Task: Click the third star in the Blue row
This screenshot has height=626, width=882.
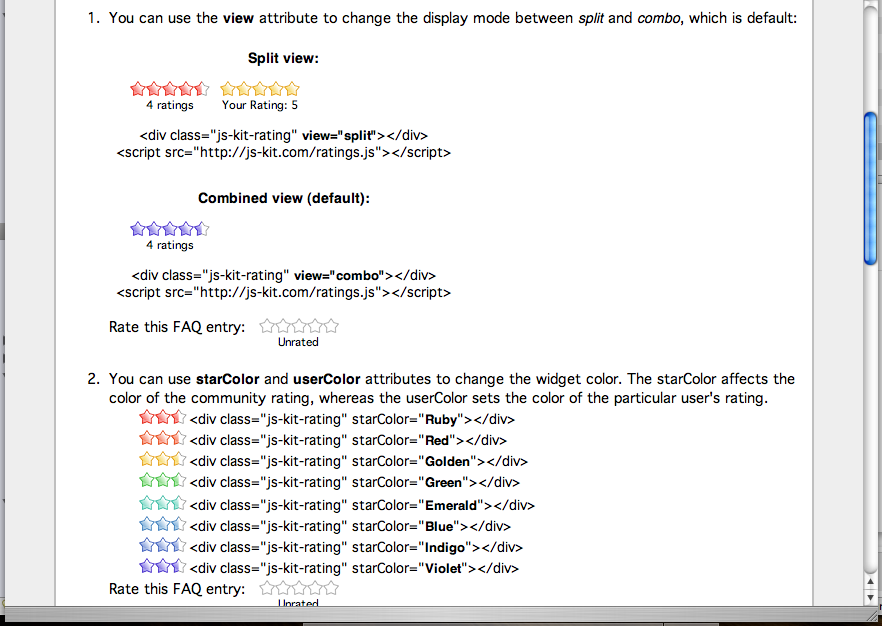Action: (x=178, y=524)
